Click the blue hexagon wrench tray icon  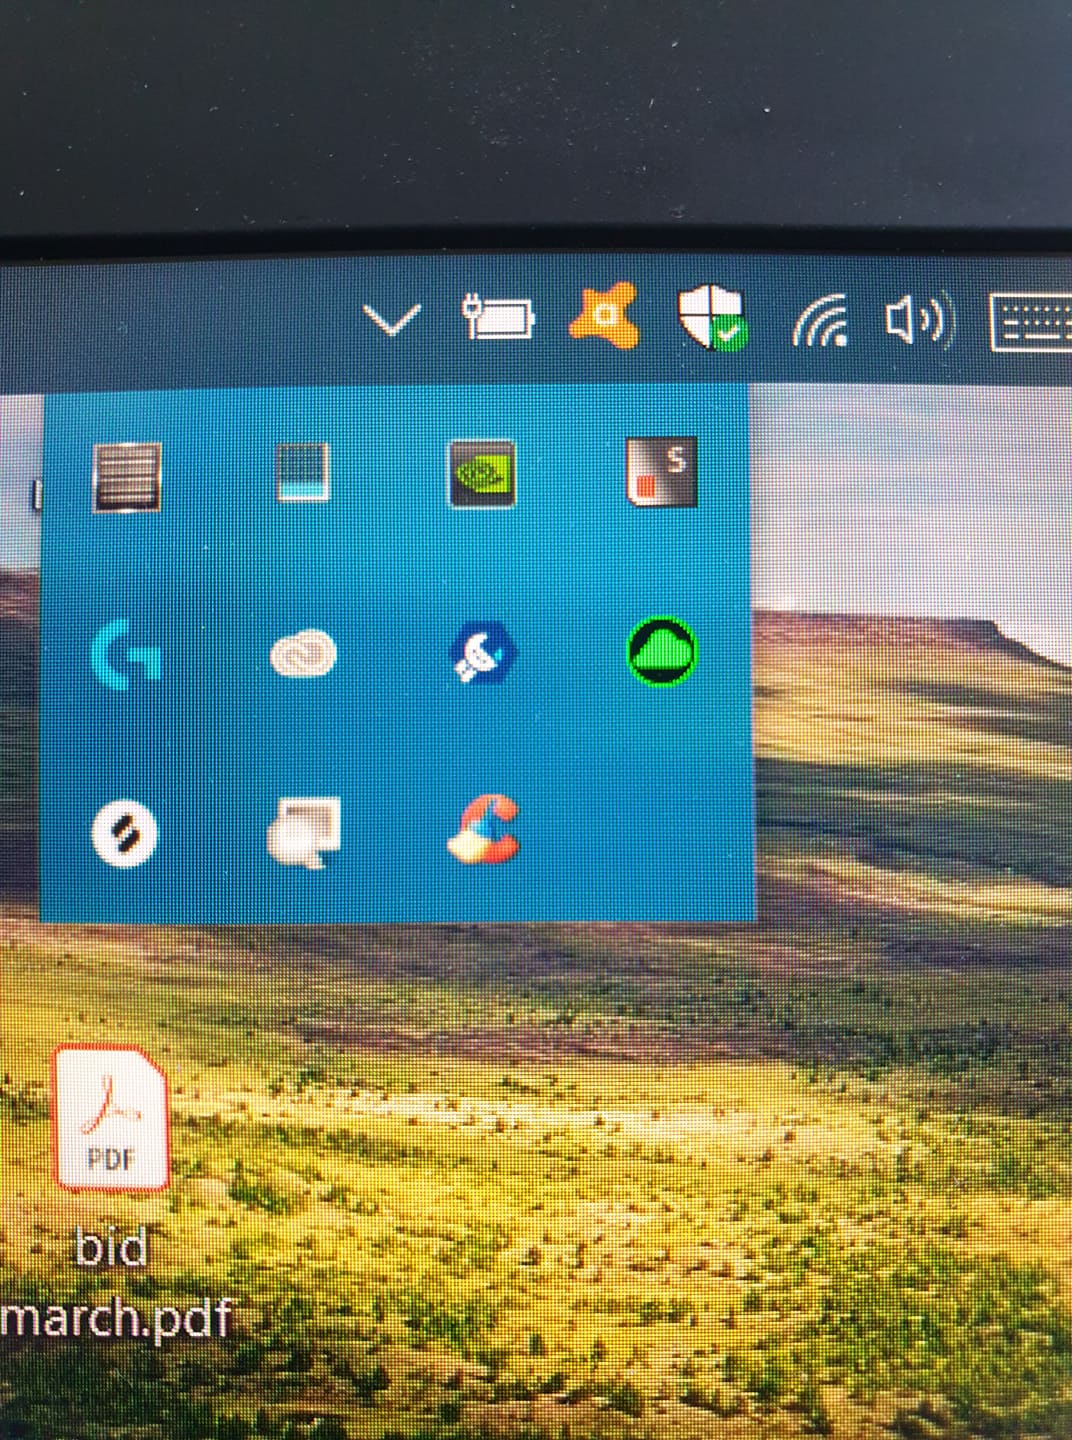pyautogui.click(x=483, y=653)
